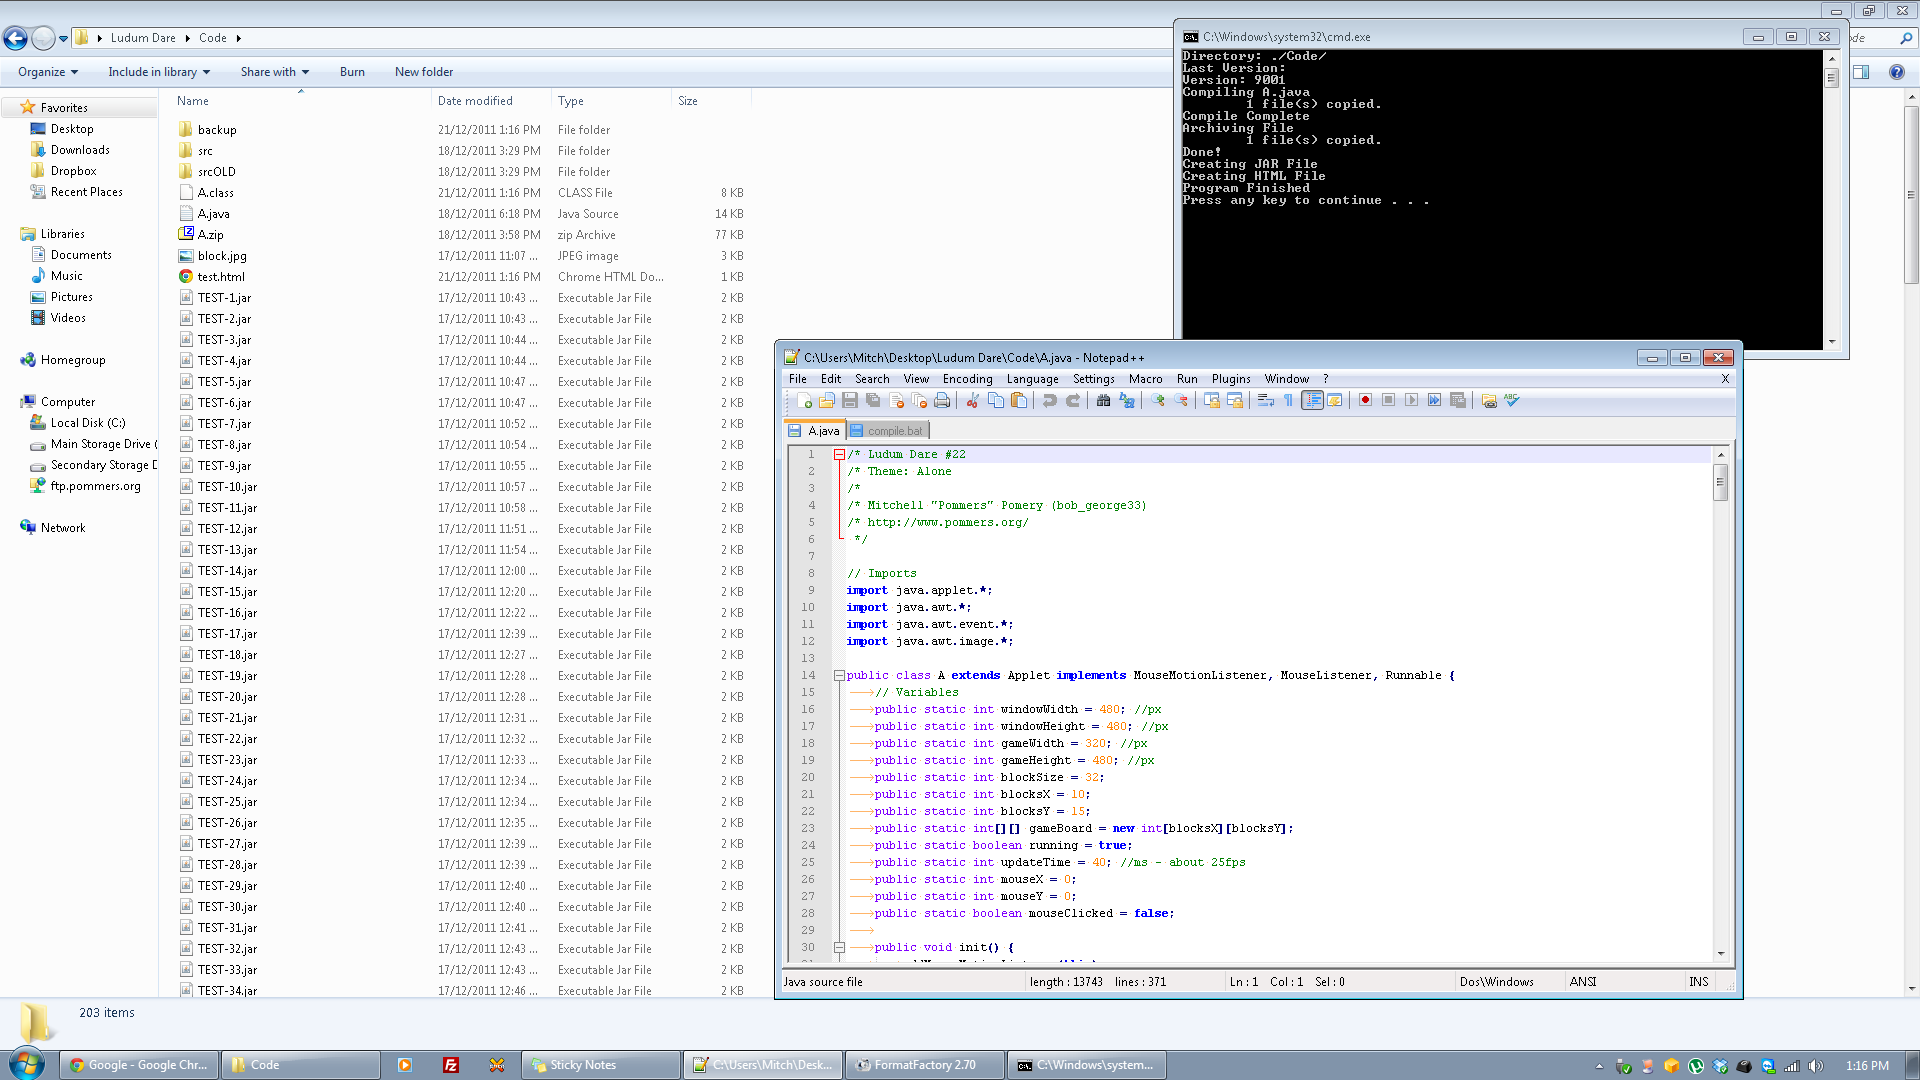This screenshot has height=1080, width=1920.
Task: Open the Include in library dropdown
Action: (159, 72)
